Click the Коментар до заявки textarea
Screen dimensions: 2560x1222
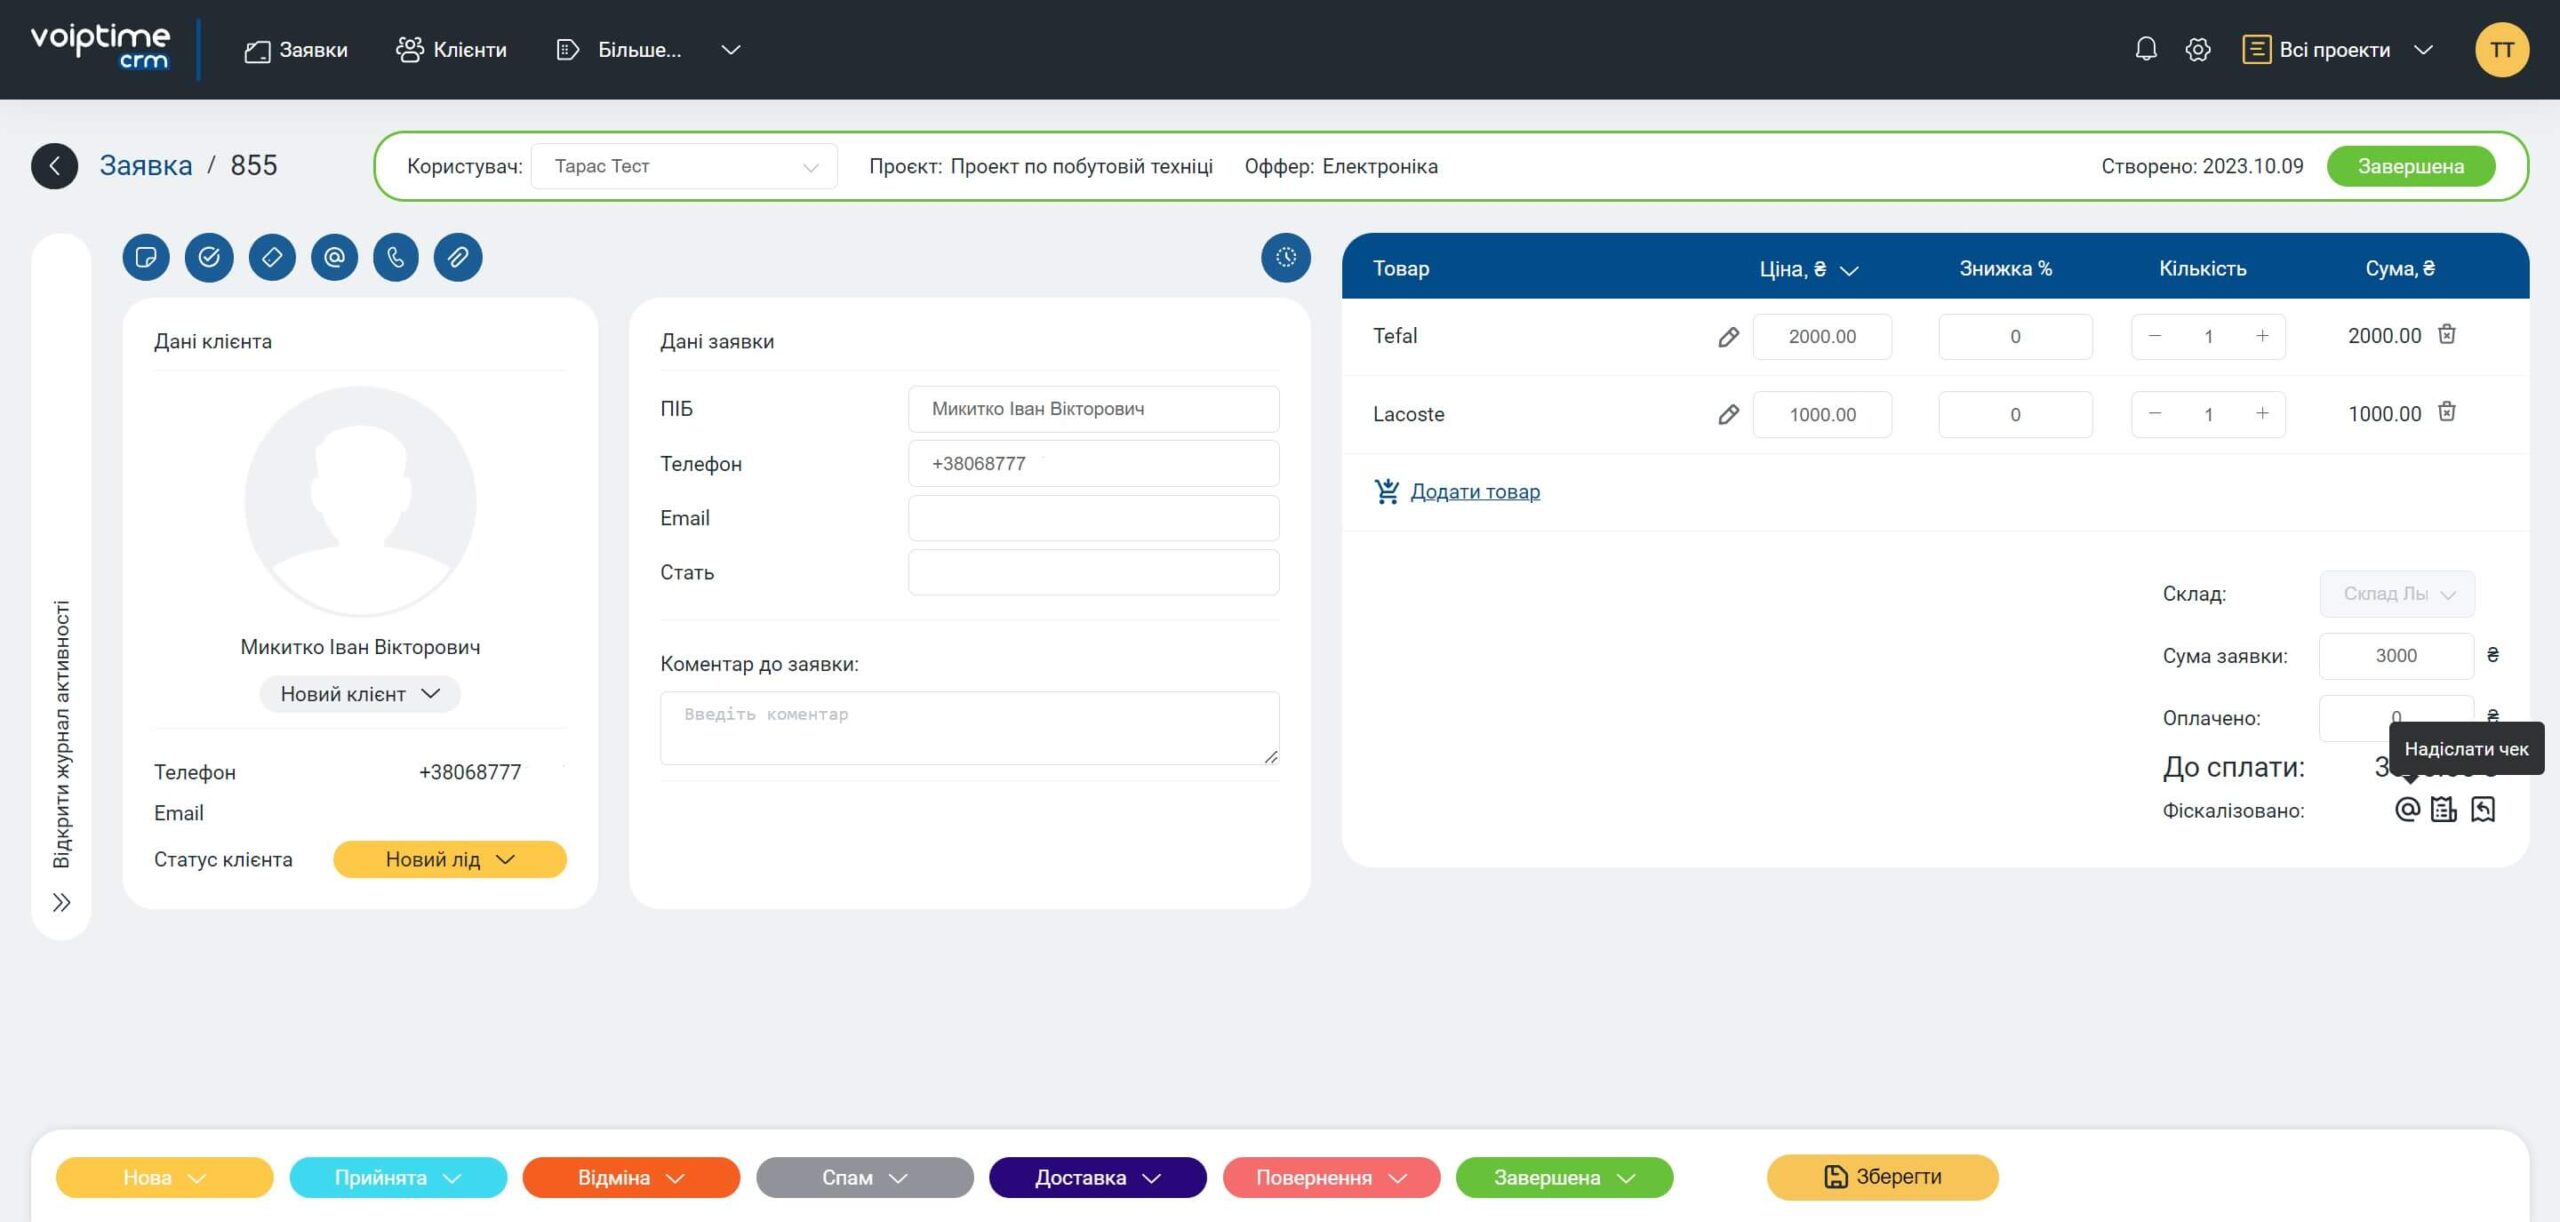point(970,728)
